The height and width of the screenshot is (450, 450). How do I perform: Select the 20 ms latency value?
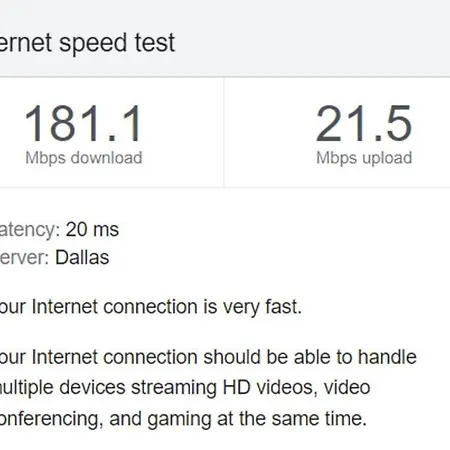point(92,230)
